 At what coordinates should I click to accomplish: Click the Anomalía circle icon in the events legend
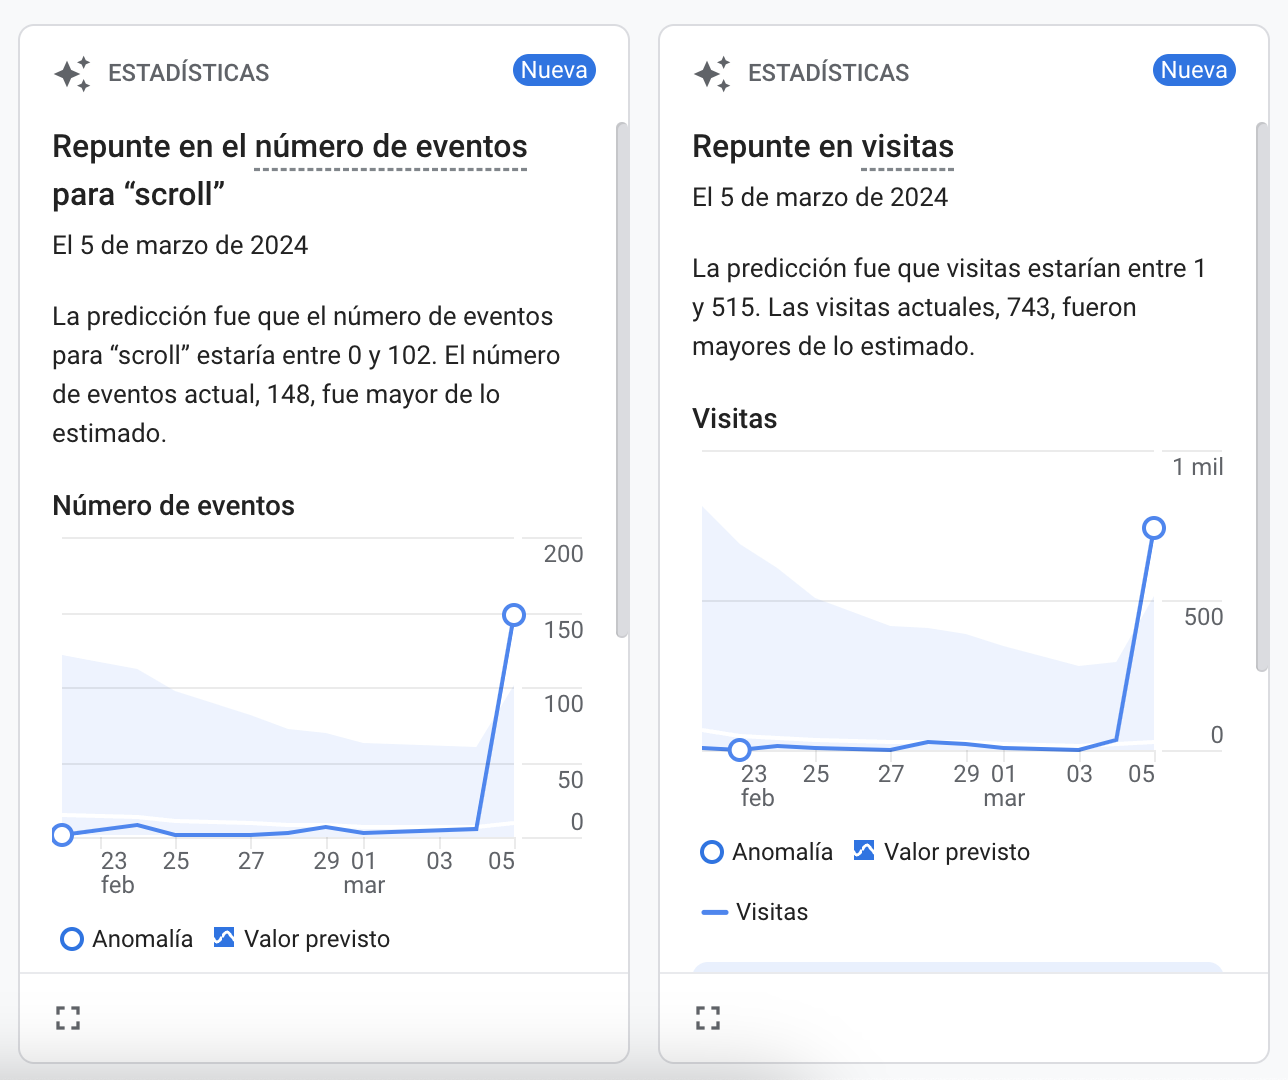point(71,939)
